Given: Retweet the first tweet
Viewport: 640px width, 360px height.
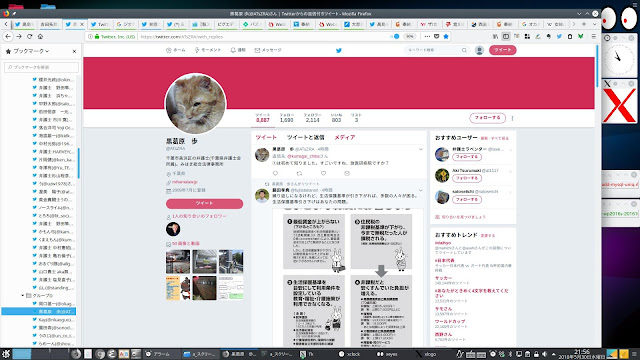Looking at the screenshot, I should [x=299, y=173].
